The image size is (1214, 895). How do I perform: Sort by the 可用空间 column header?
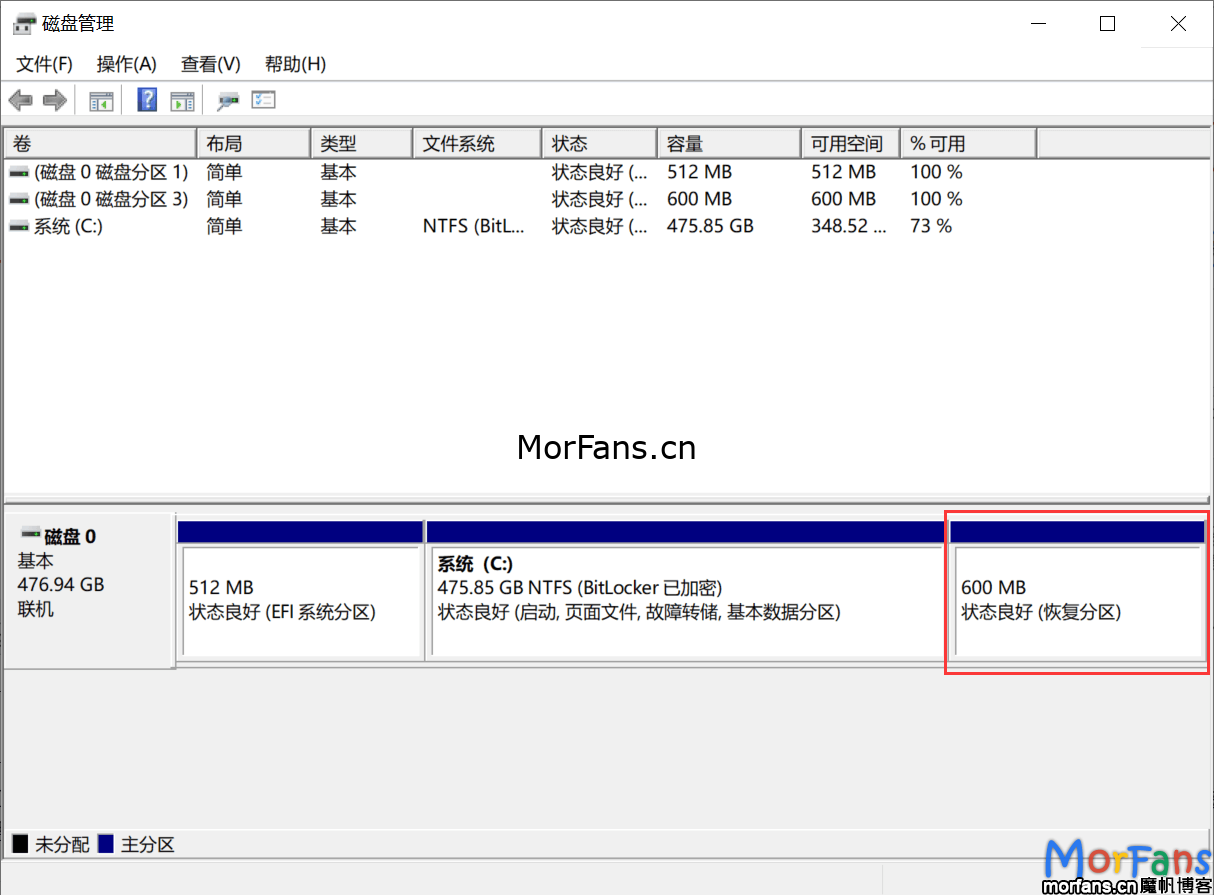[851, 144]
